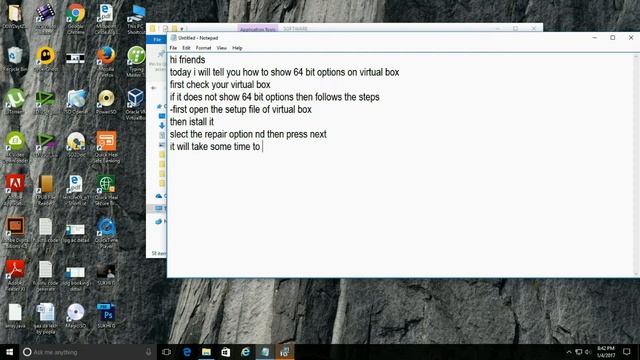Show hidden system tray icons
Viewport: 640px width, 360px height.
[x=569, y=352]
